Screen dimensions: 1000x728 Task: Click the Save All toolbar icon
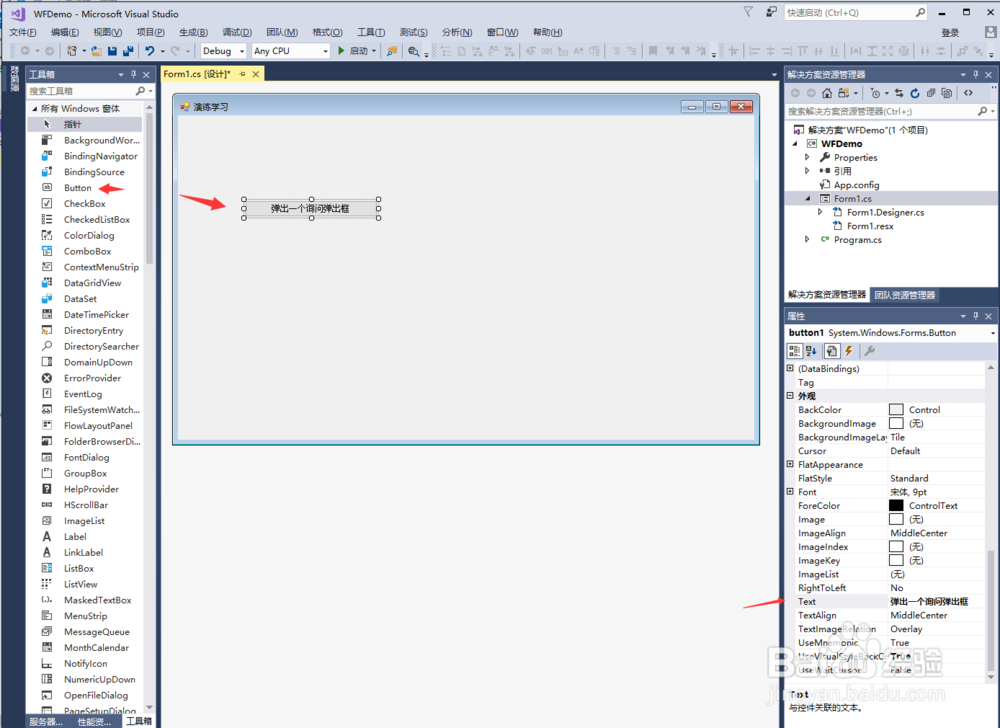click(128, 51)
